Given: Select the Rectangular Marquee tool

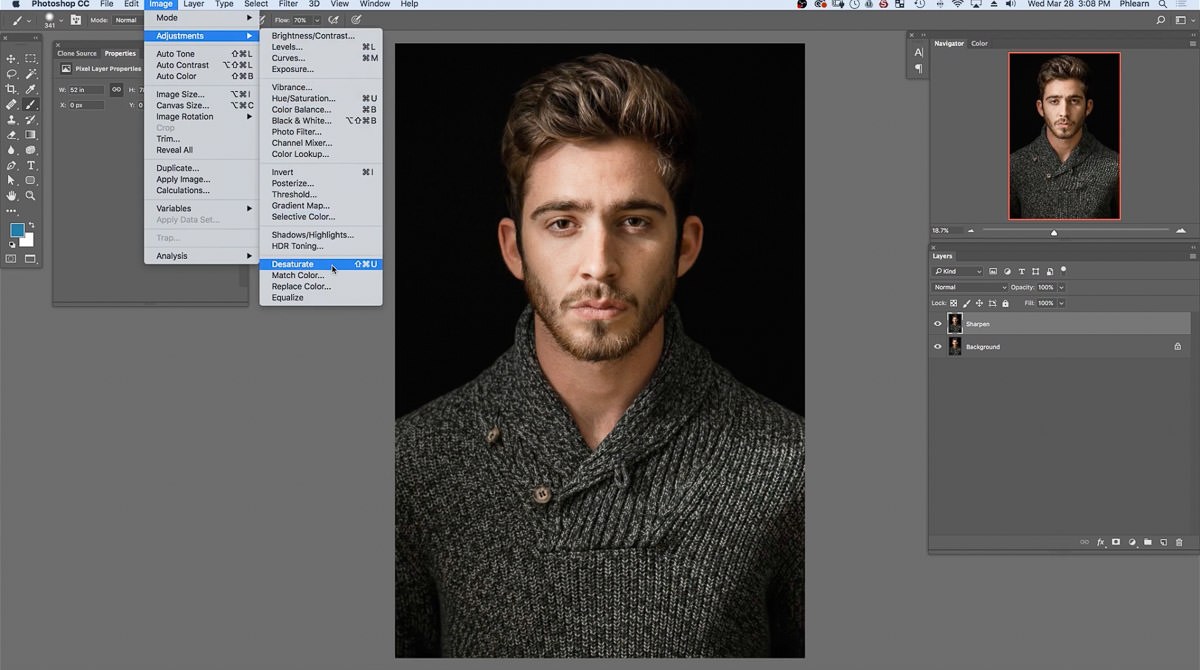Looking at the screenshot, I should coord(31,59).
